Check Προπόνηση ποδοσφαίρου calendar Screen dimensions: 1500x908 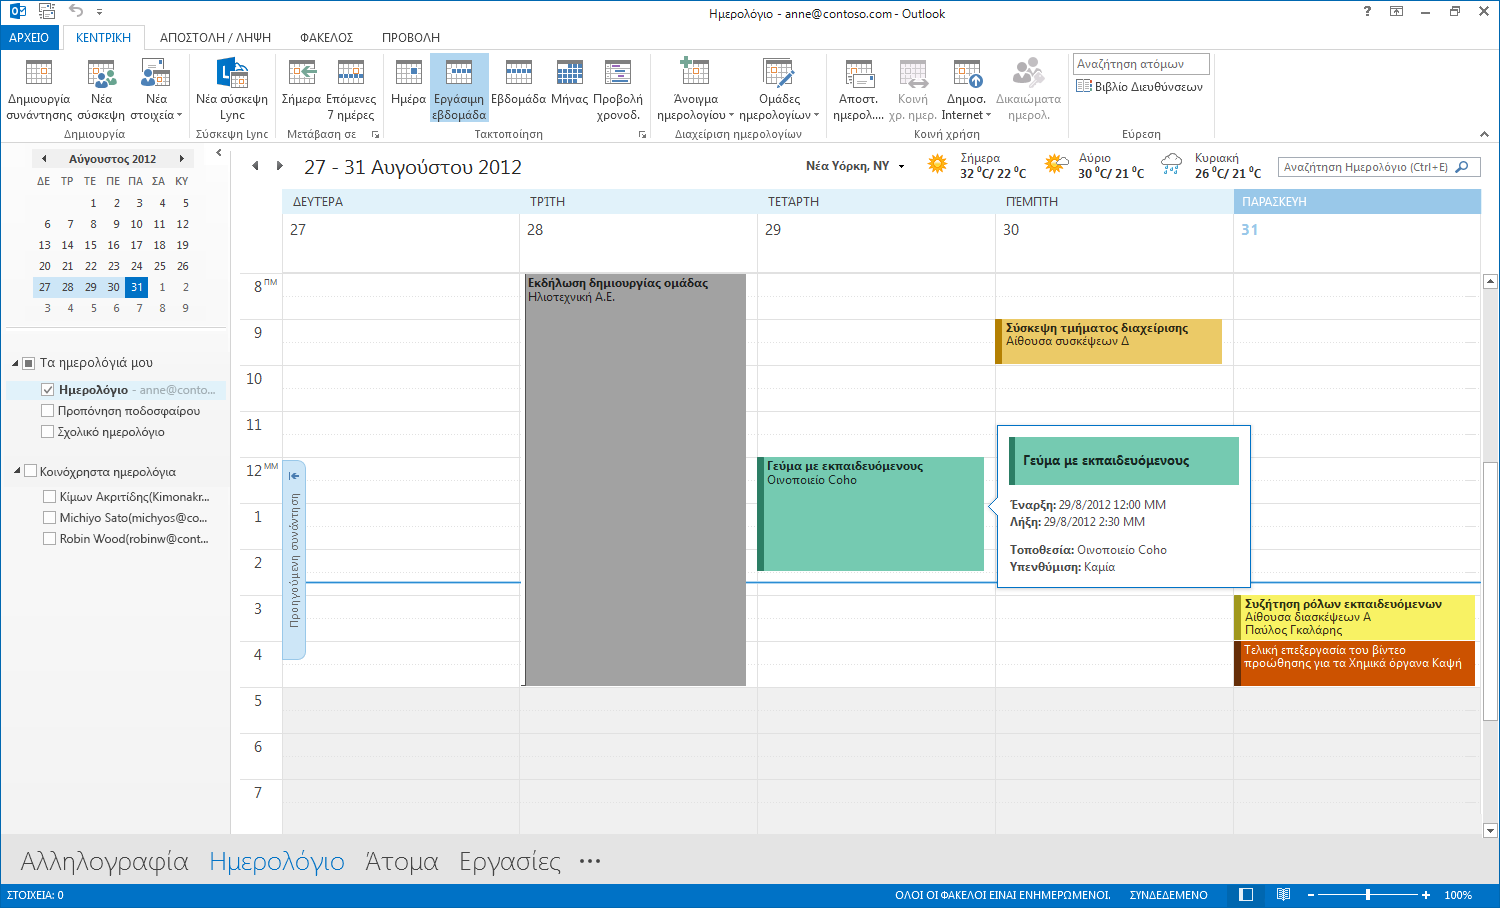pos(47,411)
